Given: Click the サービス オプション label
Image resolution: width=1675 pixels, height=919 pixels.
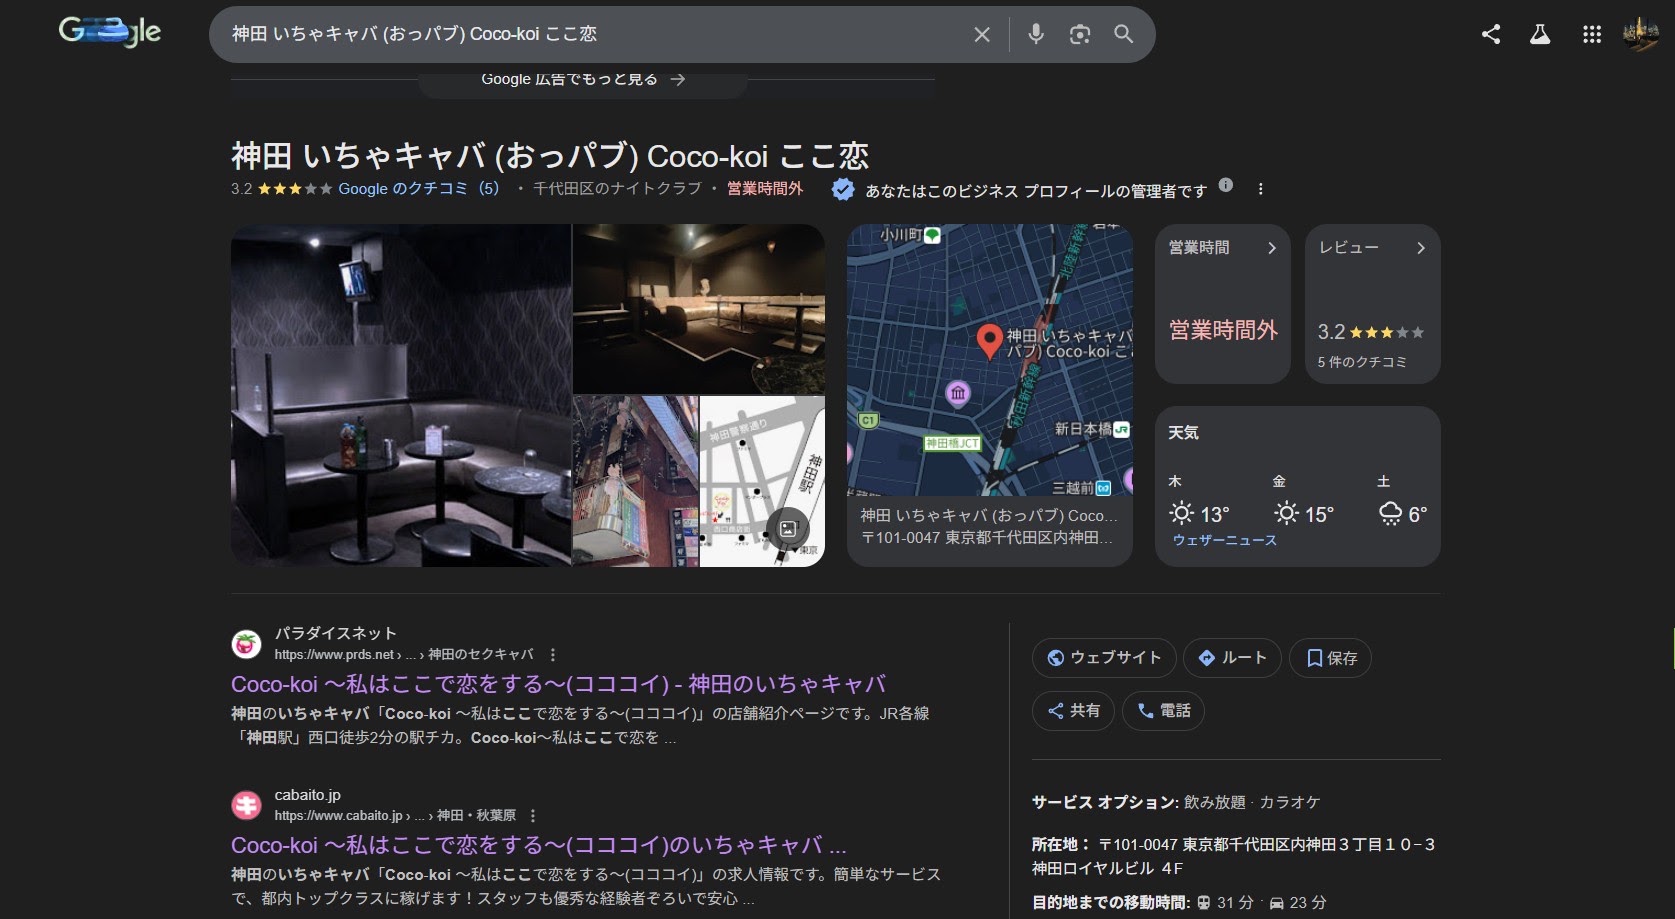Looking at the screenshot, I should (1105, 803).
